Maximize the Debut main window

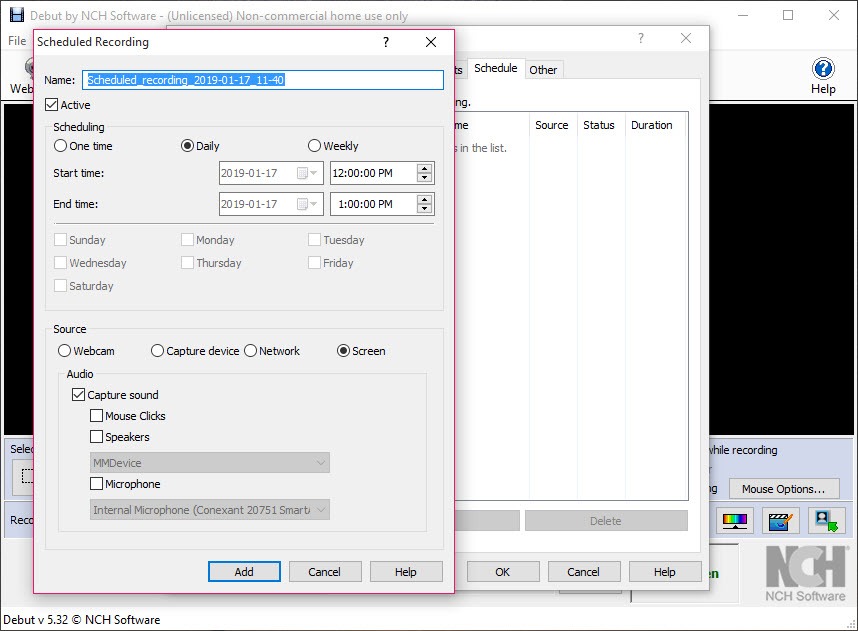point(788,15)
